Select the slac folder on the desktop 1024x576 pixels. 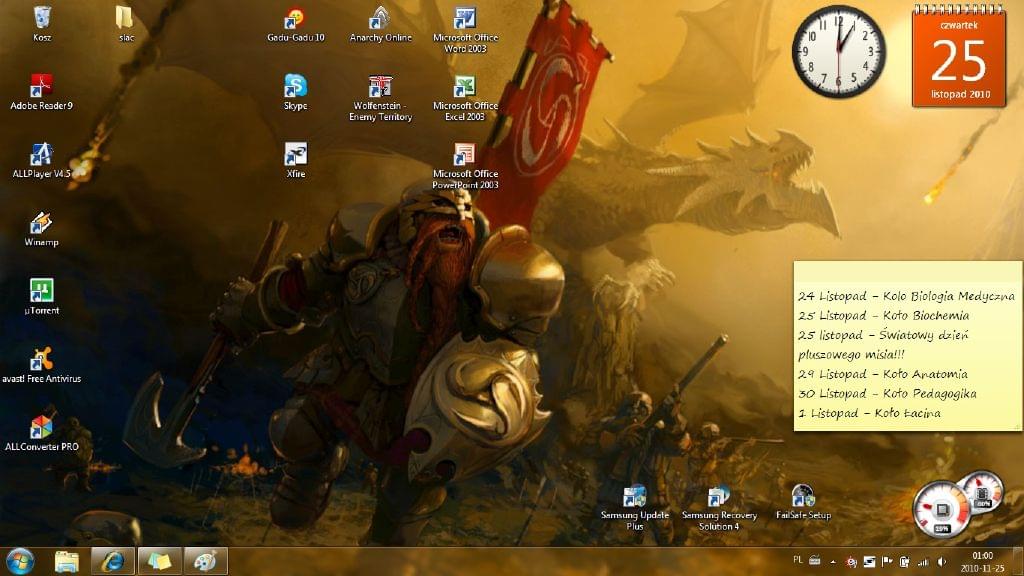[125, 24]
